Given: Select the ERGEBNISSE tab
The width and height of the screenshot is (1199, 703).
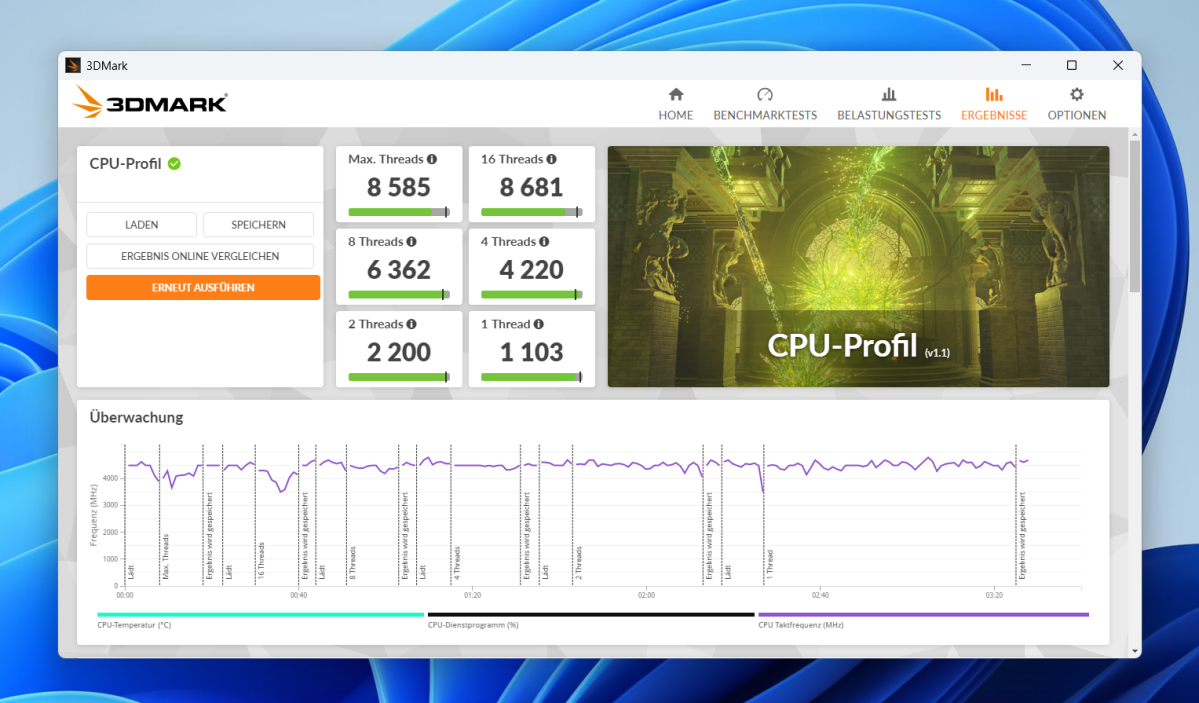Looking at the screenshot, I should (x=993, y=104).
